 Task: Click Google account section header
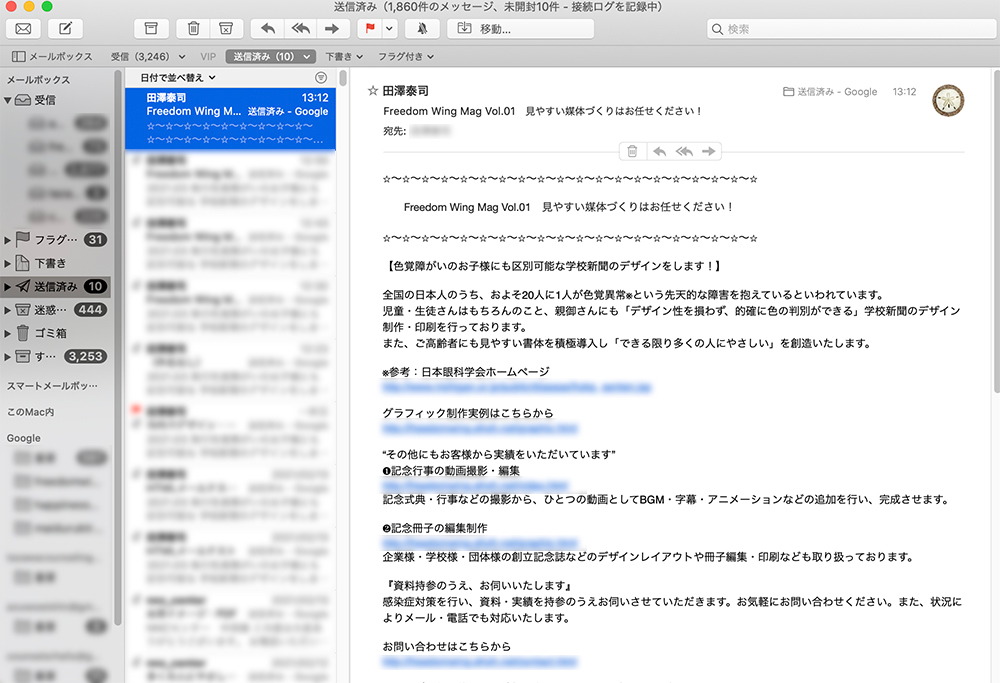point(24,438)
